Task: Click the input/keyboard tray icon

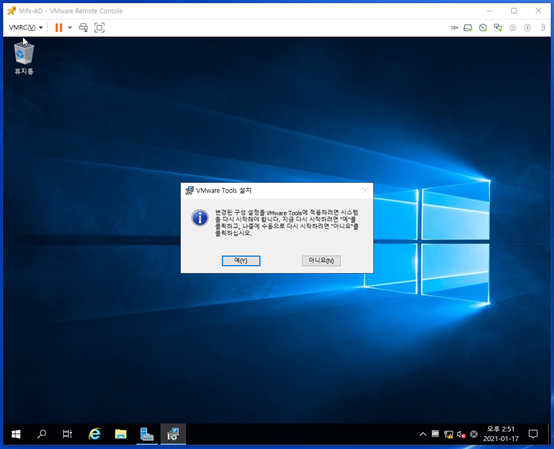Action: pos(435,434)
